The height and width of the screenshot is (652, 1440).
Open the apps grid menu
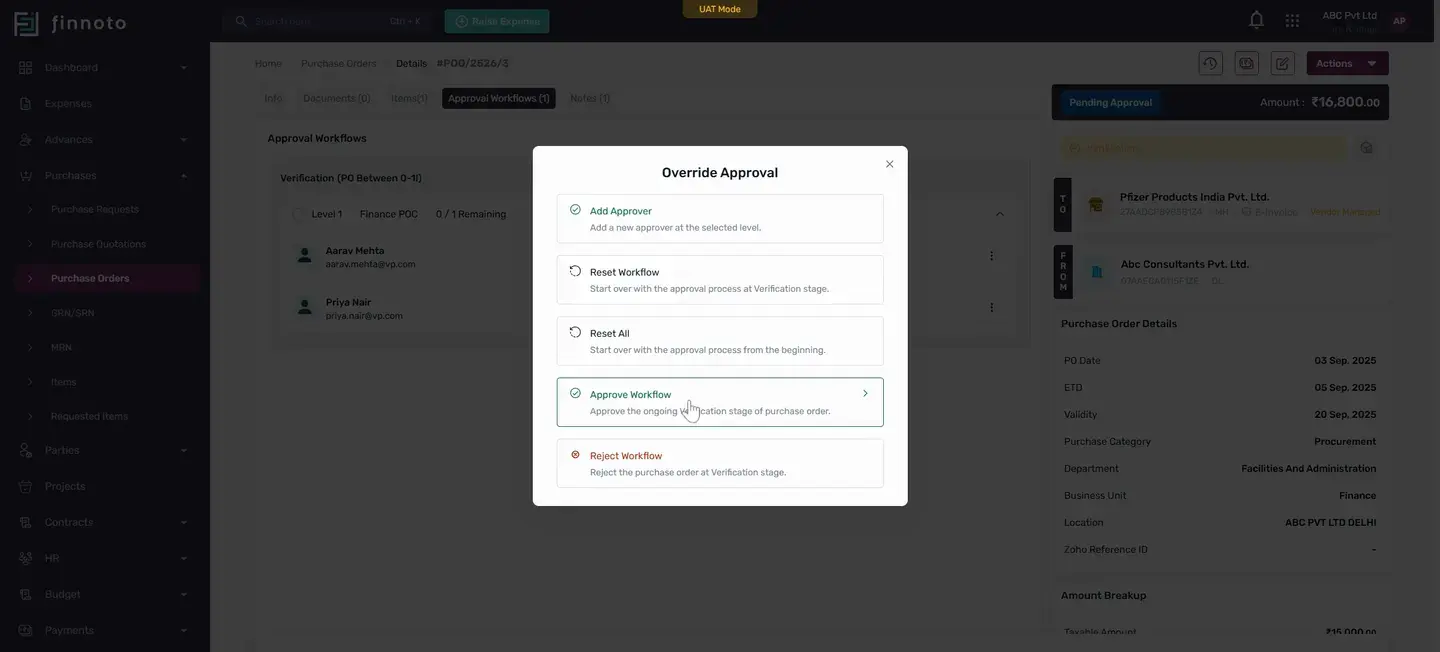[x=1292, y=20]
